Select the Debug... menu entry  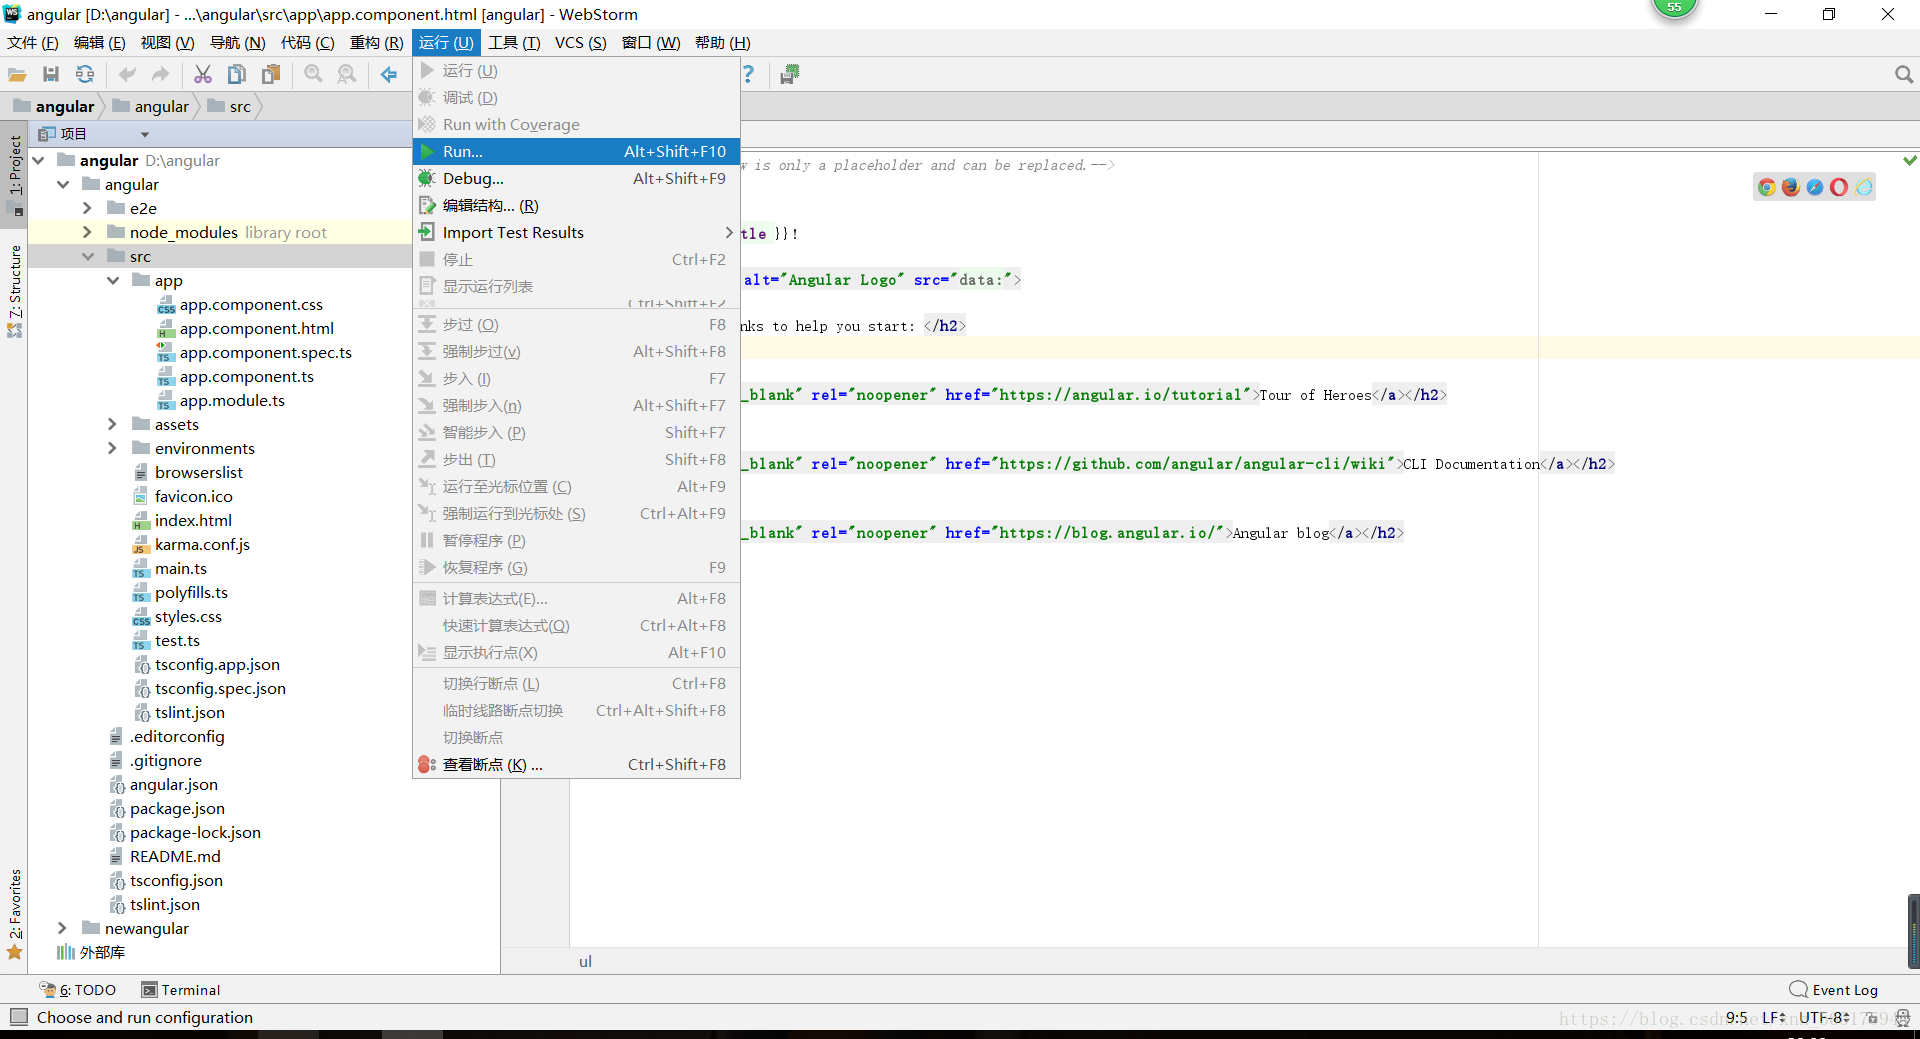click(x=576, y=178)
